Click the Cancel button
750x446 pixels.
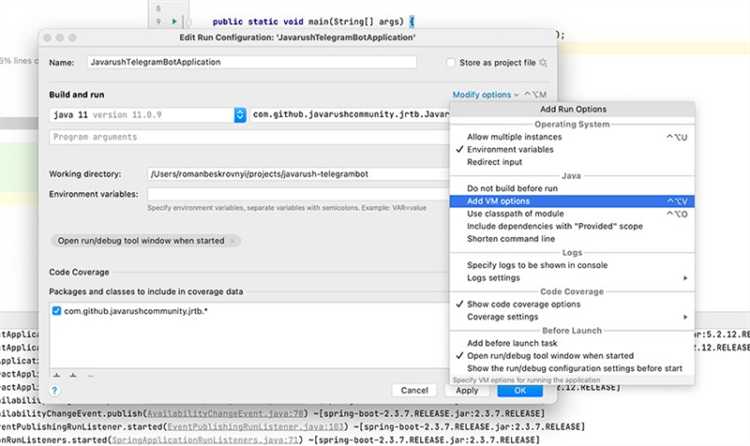pyautogui.click(x=414, y=390)
